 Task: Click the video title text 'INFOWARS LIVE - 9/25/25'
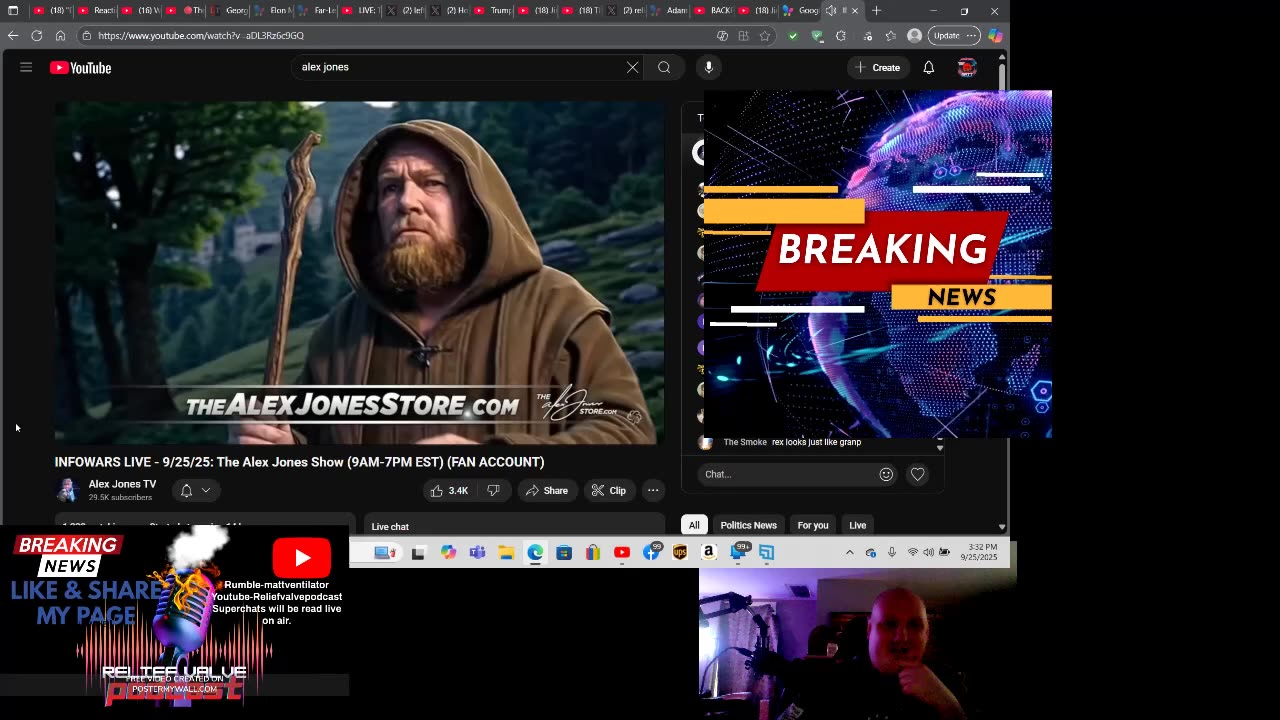(299, 462)
